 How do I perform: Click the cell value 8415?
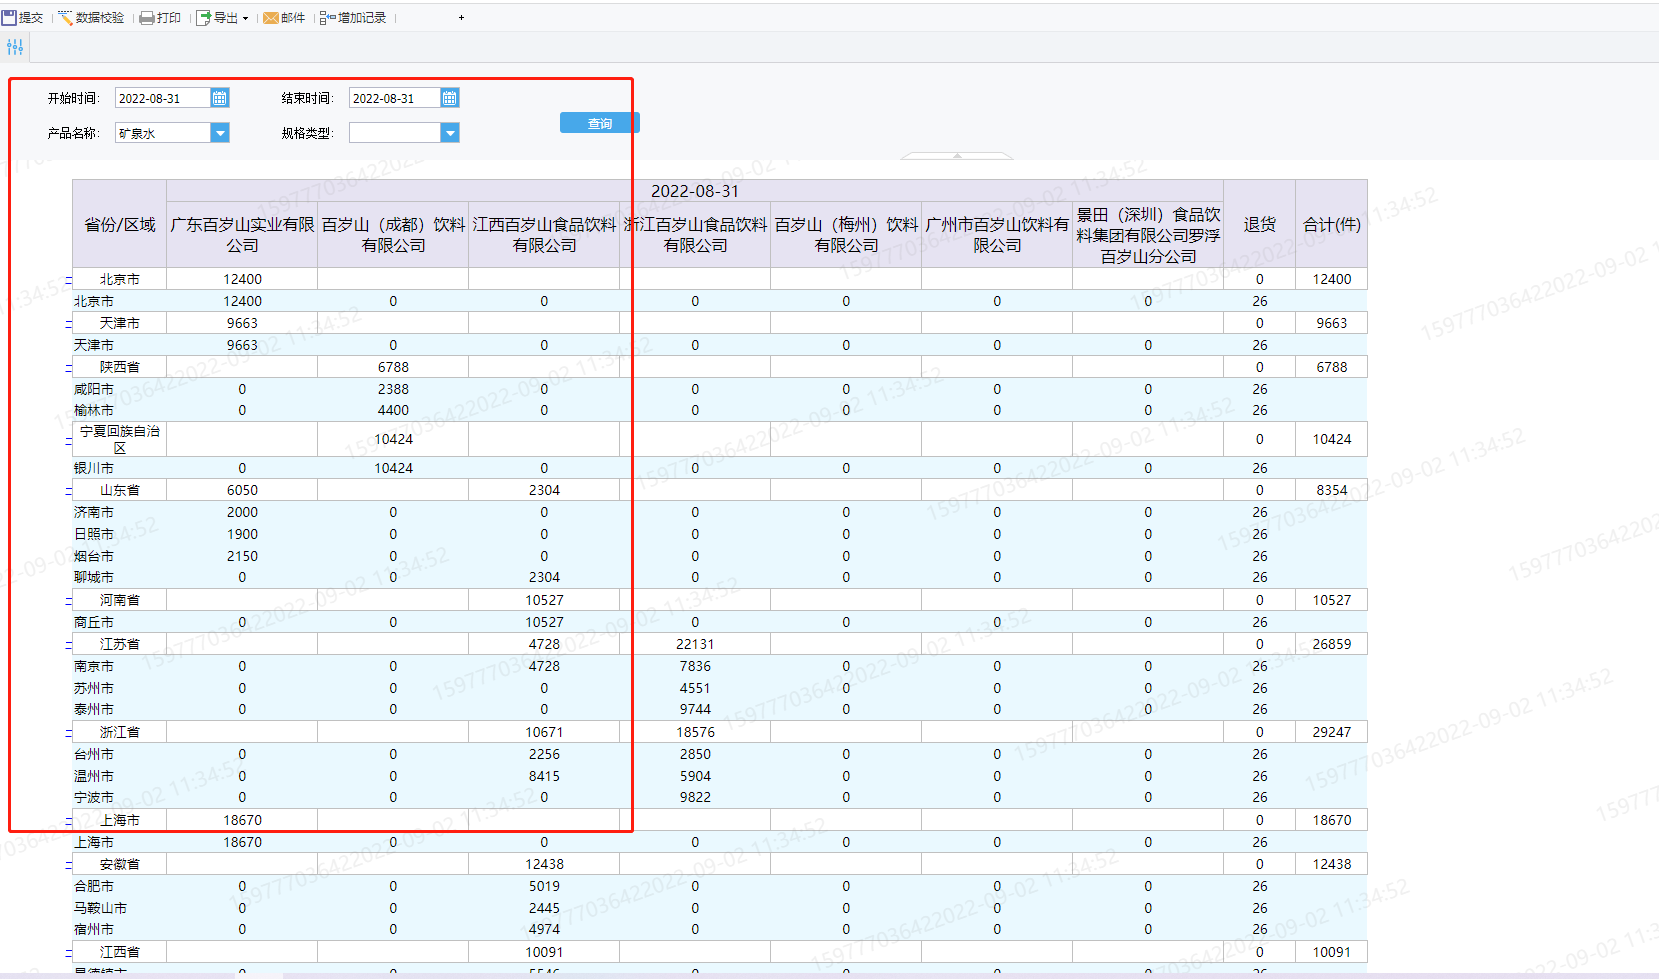[x=544, y=776]
